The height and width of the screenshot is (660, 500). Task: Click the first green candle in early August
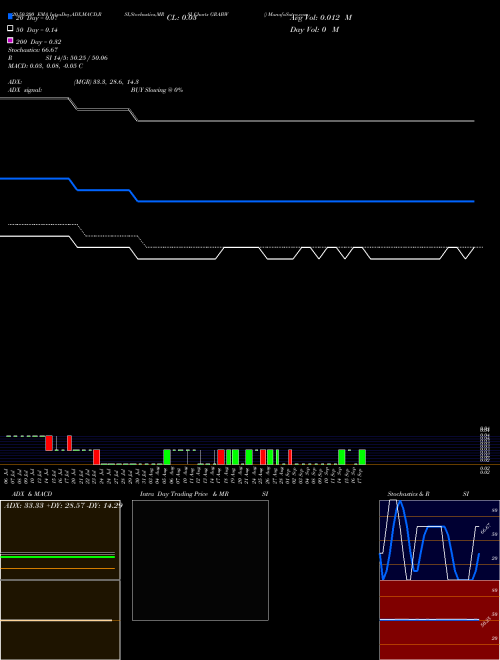pos(167,457)
